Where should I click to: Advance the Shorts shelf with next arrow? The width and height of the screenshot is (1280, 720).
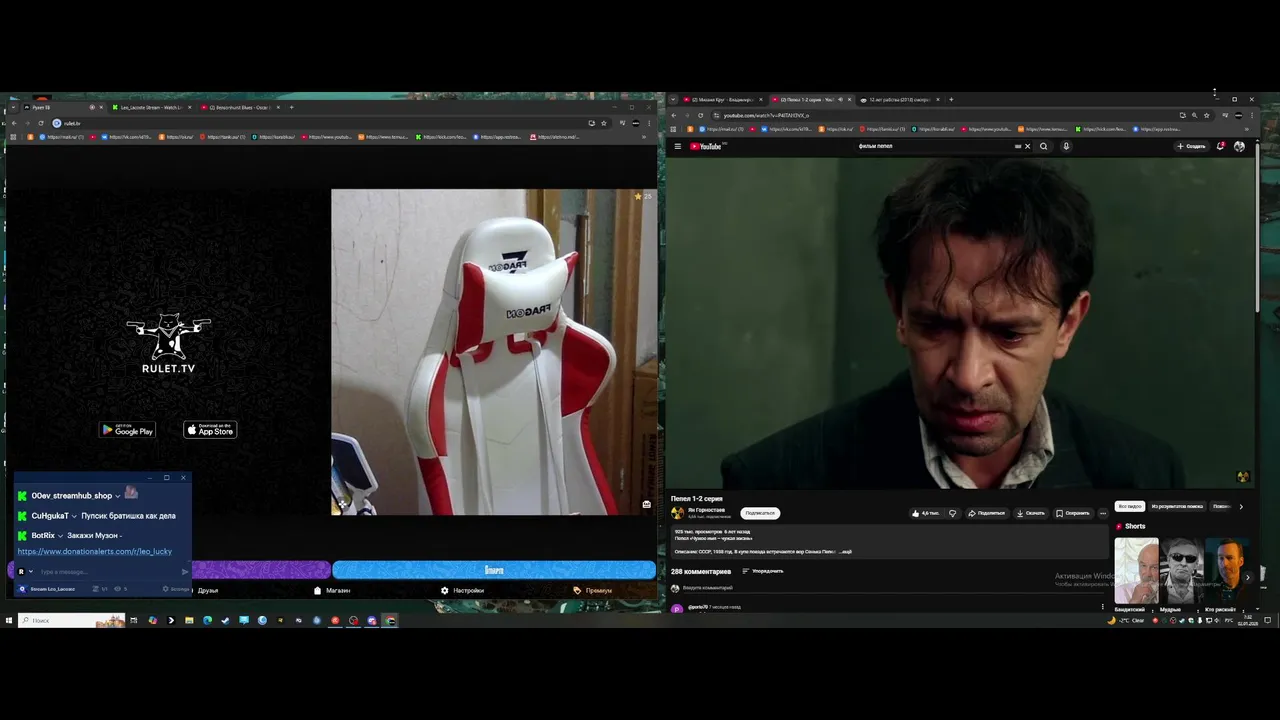tap(1247, 577)
